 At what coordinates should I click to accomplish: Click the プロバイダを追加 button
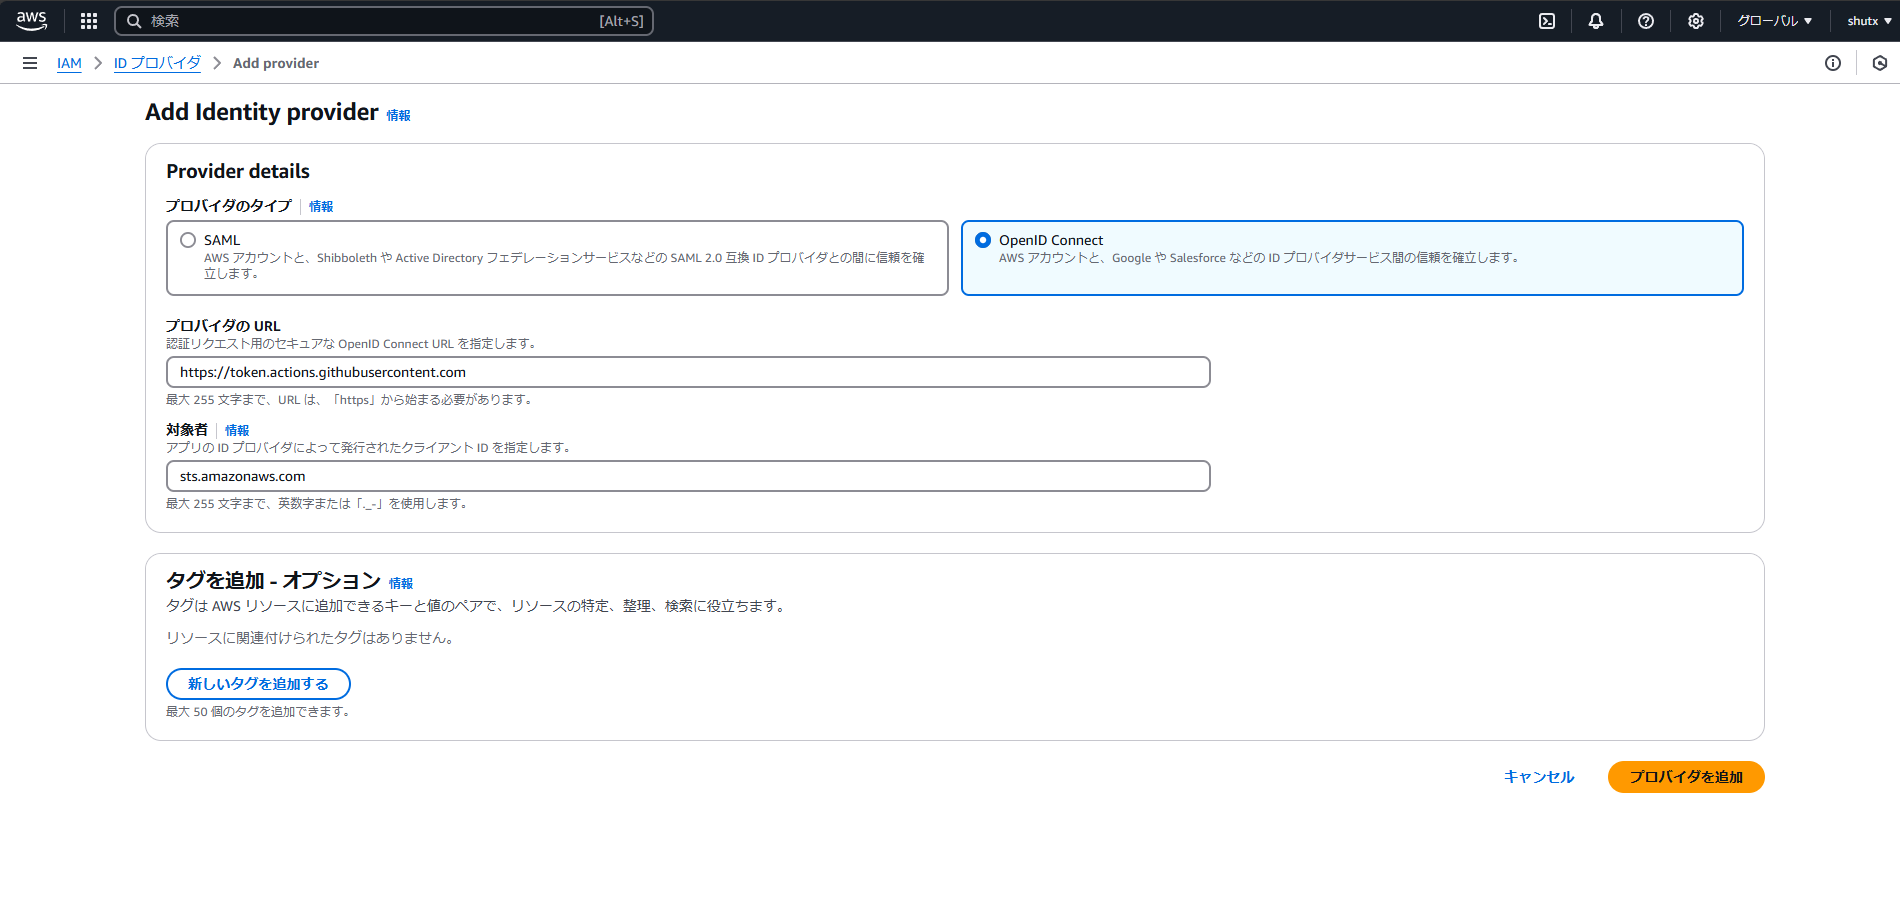1686,777
